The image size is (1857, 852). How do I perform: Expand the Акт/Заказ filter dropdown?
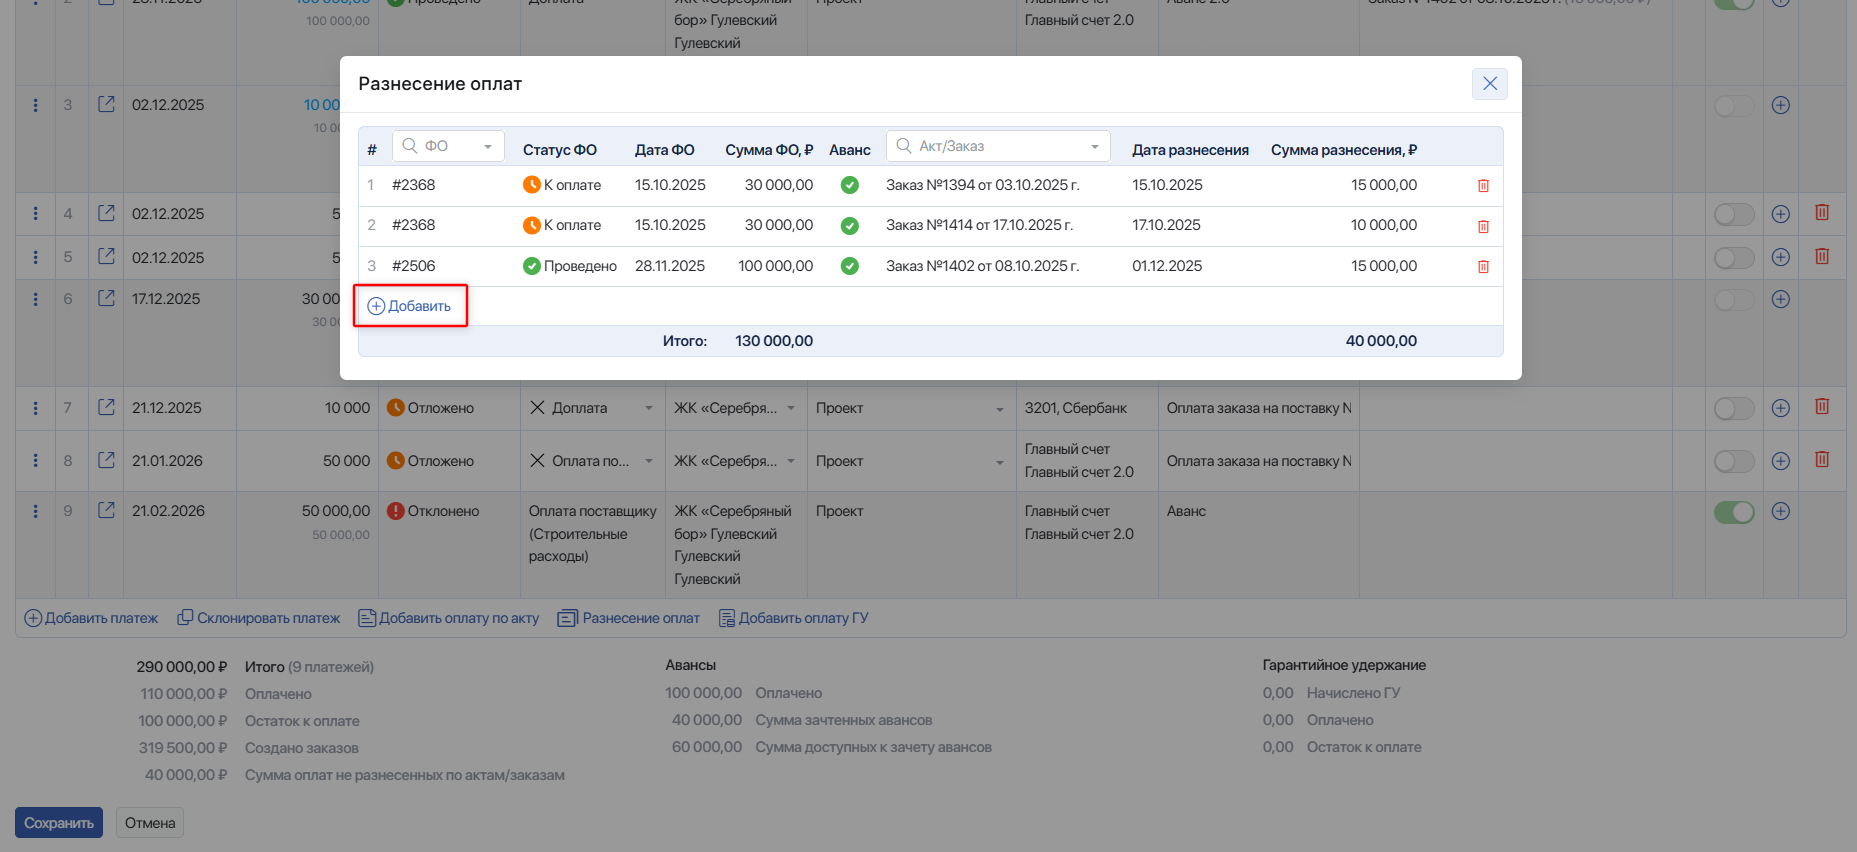[x=1095, y=146]
